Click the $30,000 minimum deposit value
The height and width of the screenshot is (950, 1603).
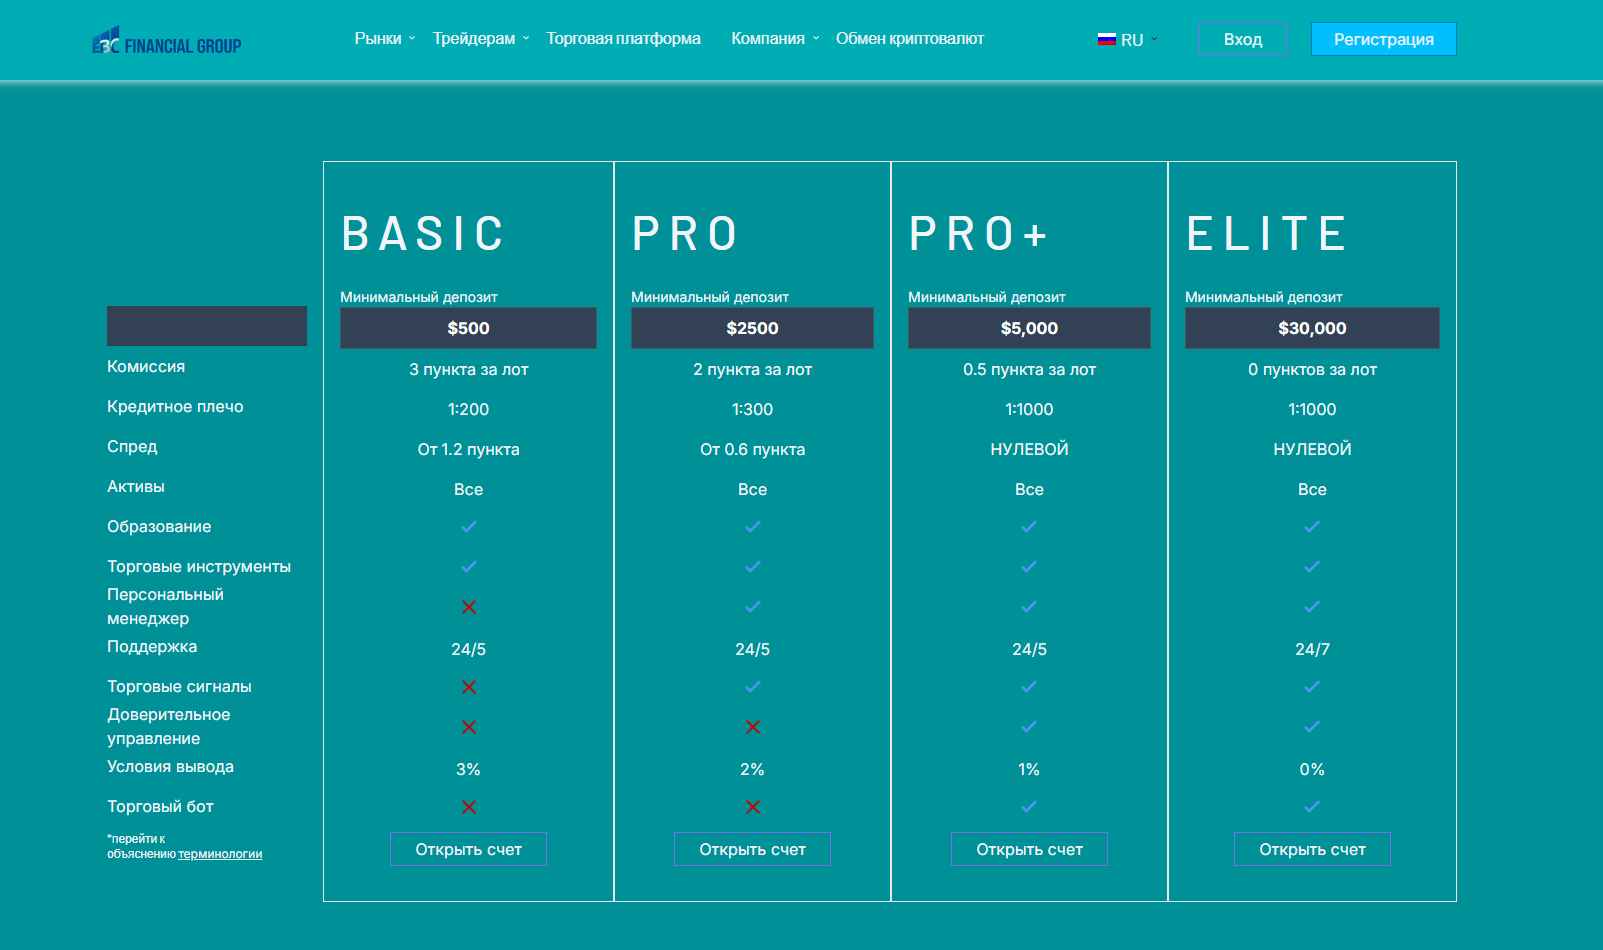[x=1312, y=328]
